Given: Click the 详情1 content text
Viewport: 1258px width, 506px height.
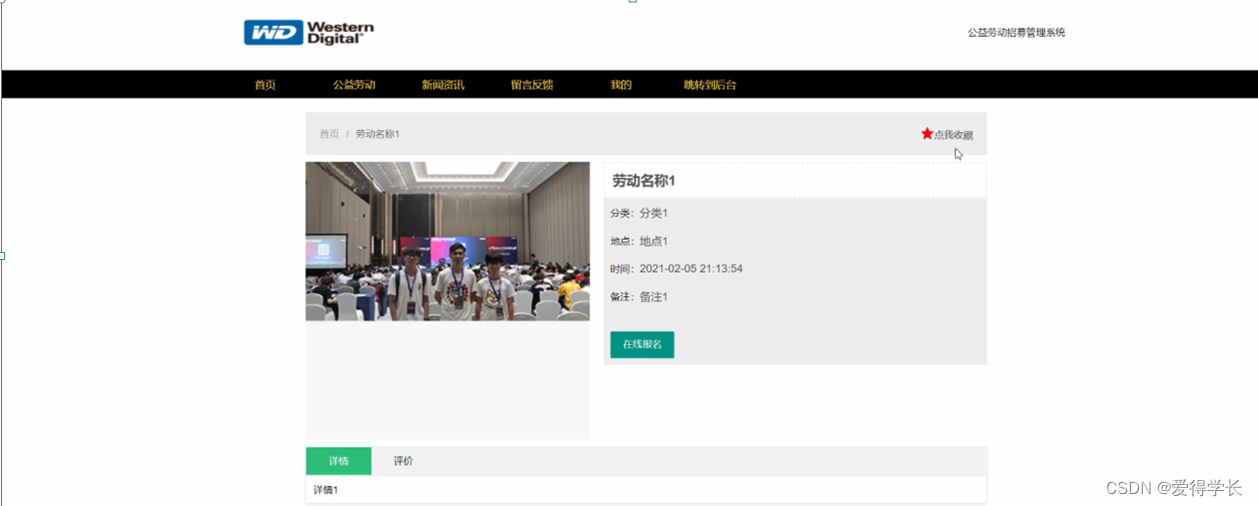Looking at the screenshot, I should coord(325,490).
